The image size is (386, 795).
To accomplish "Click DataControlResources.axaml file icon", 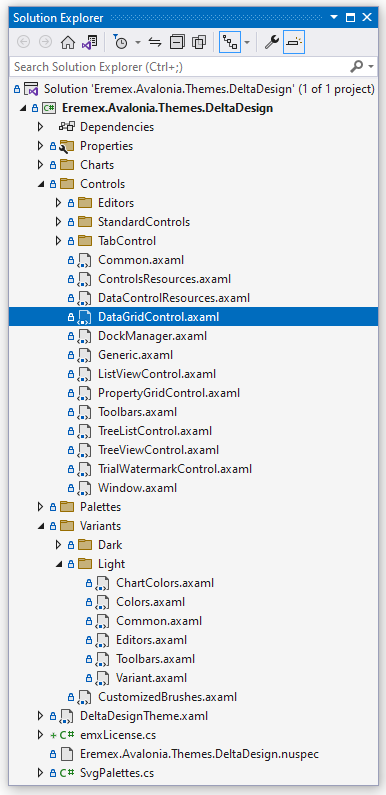I will pyautogui.click(x=85, y=299).
